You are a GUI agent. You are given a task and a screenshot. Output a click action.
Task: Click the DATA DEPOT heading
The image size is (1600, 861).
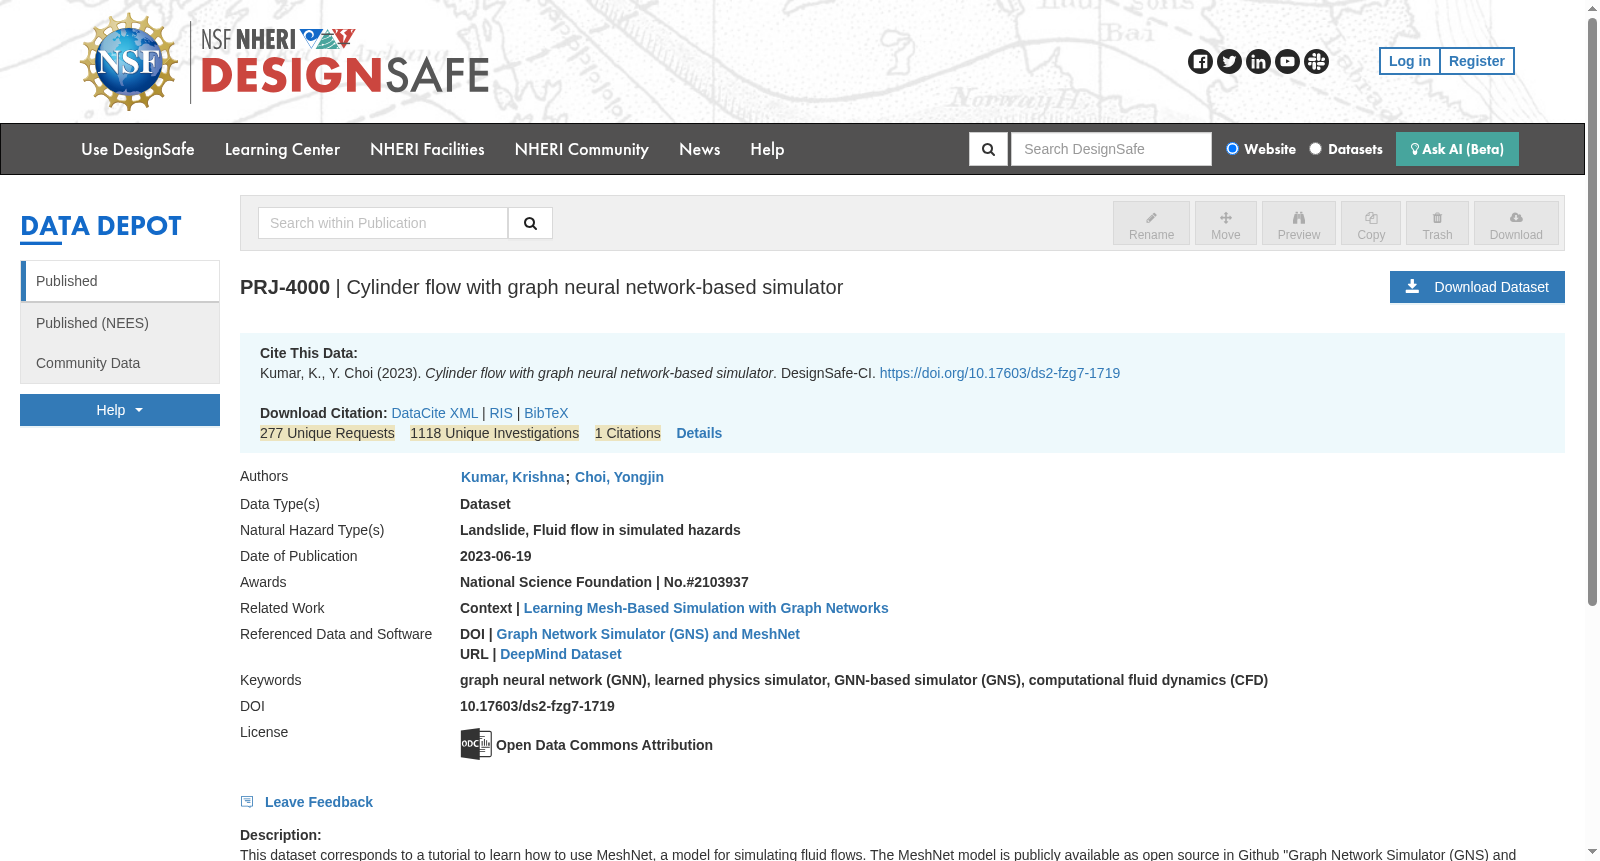101,226
